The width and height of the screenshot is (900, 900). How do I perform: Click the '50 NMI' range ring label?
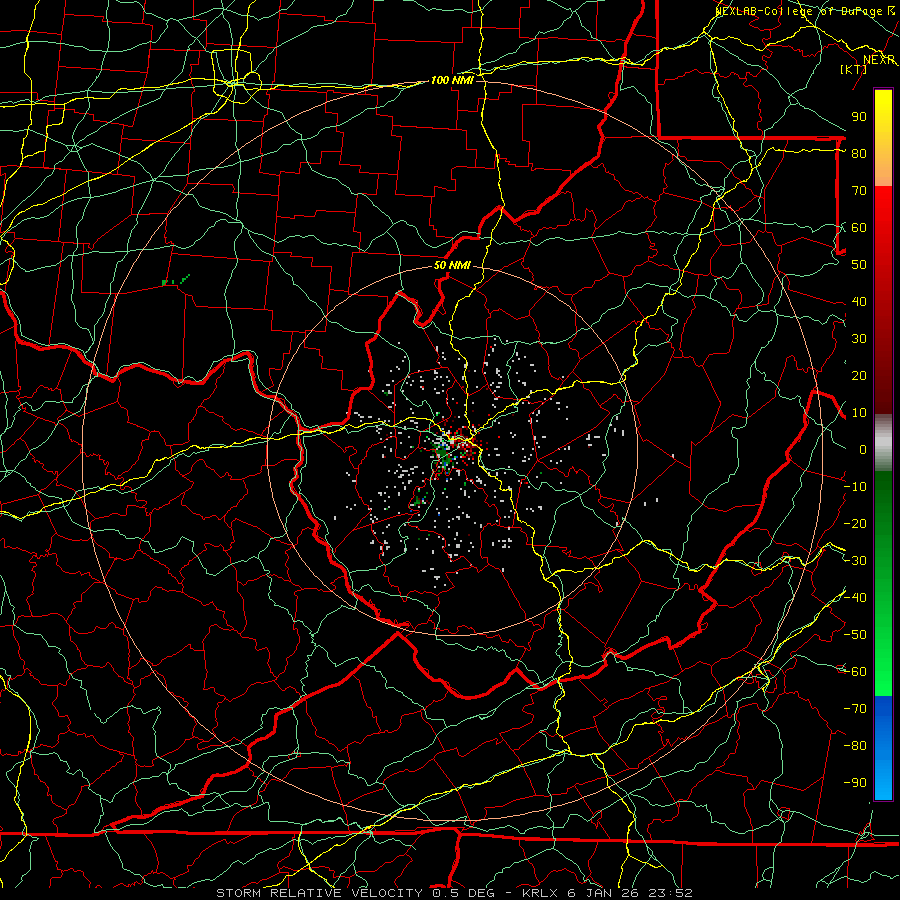[452, 265]
